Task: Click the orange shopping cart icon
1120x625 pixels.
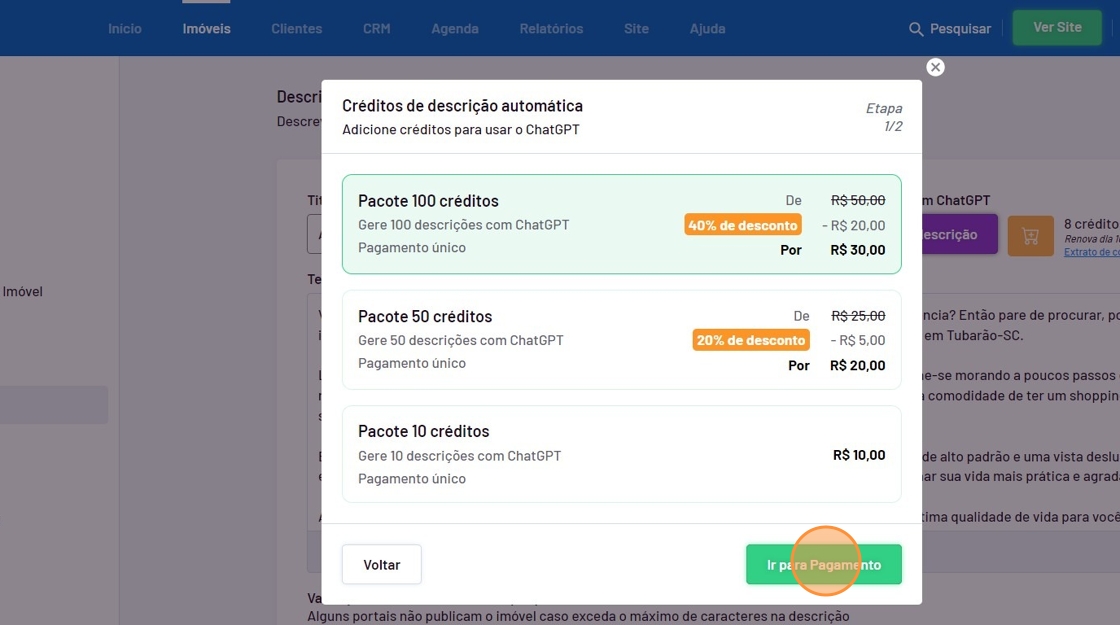Action: pyautogui.click(x=1030, y=236)
